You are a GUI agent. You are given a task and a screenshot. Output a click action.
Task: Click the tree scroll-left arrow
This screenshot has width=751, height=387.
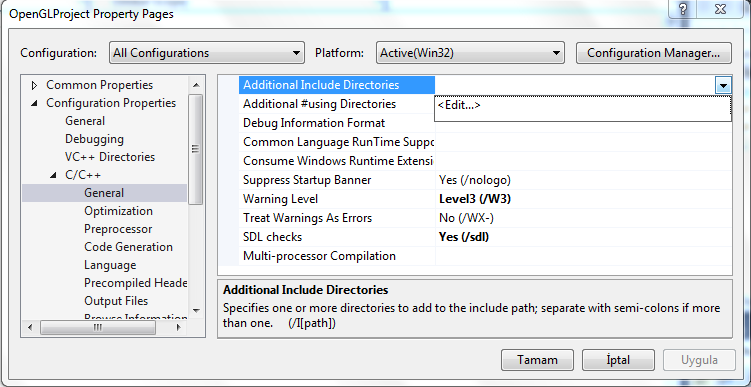point(30,328)
